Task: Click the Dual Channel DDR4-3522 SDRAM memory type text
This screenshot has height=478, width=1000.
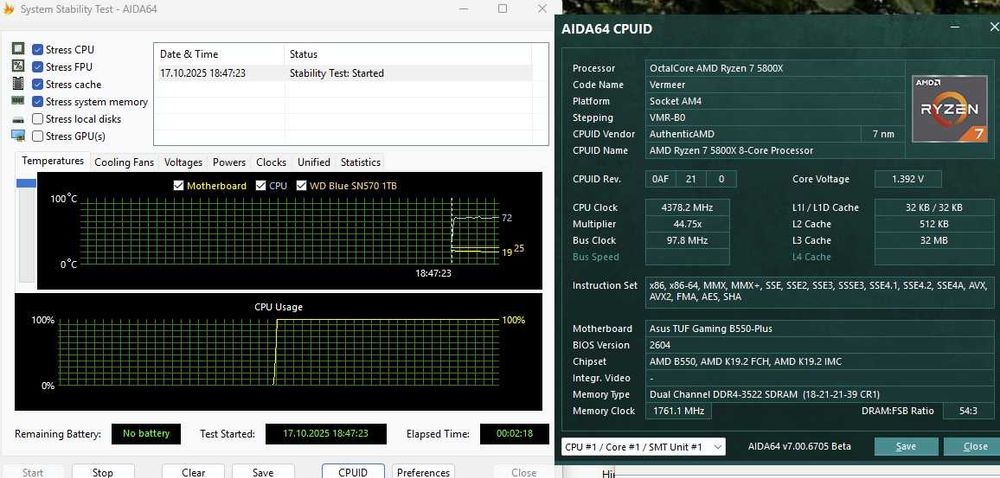Action: tap(764, 395)
